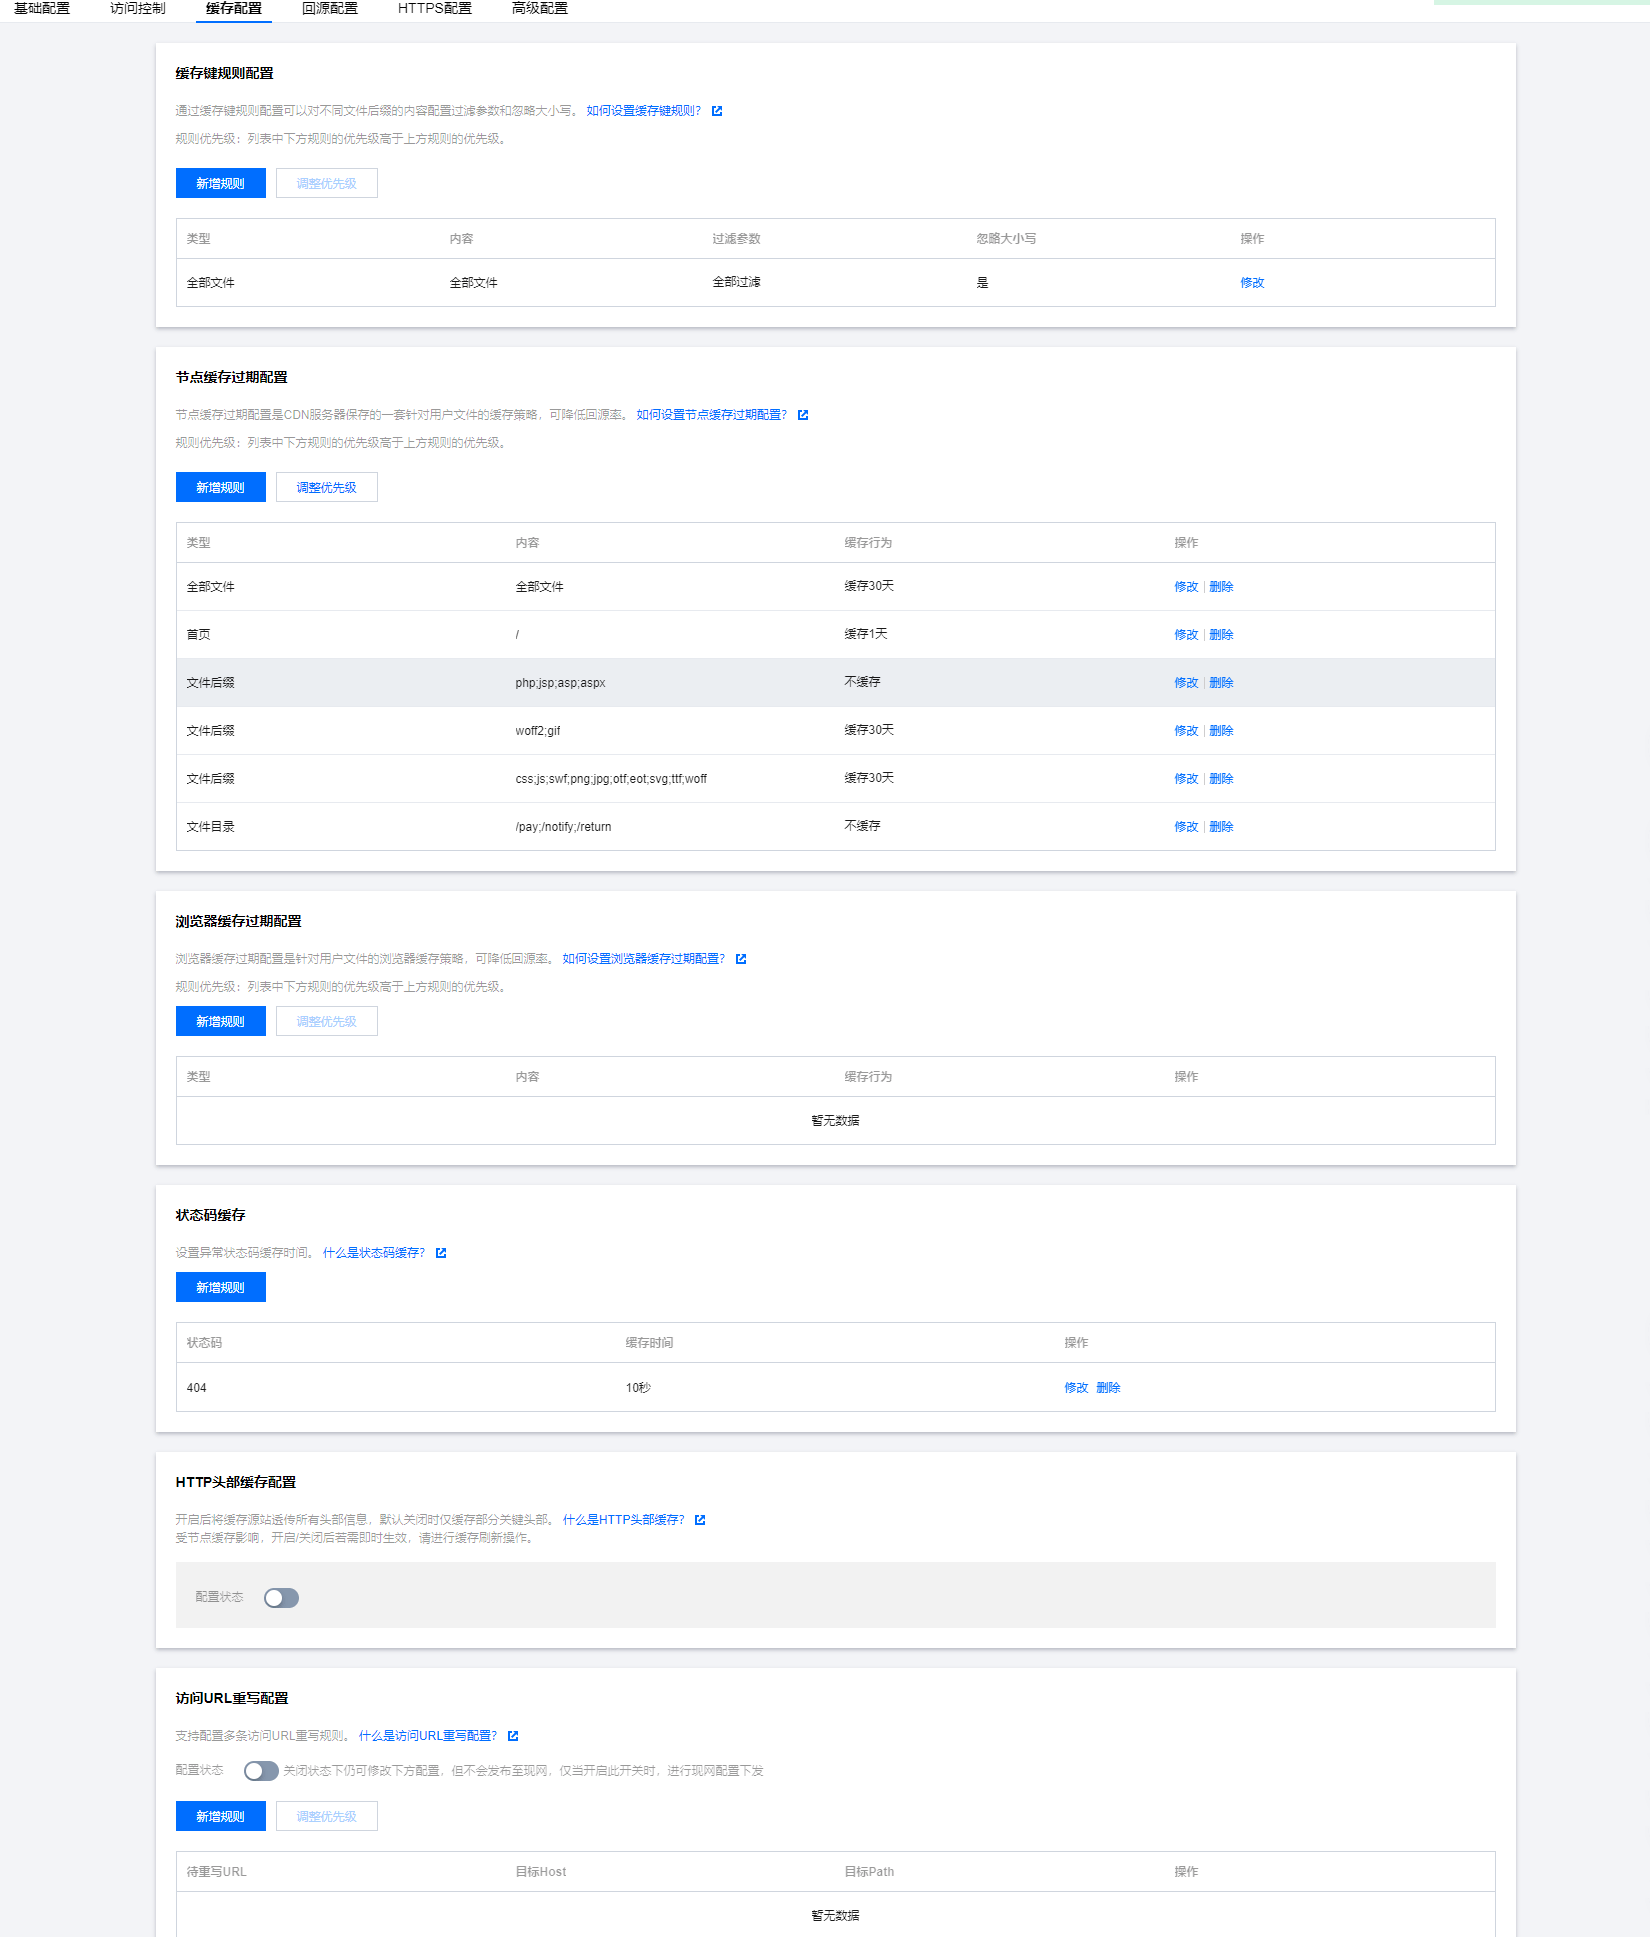Click 删除 for status code 404

point(1108,1388)
